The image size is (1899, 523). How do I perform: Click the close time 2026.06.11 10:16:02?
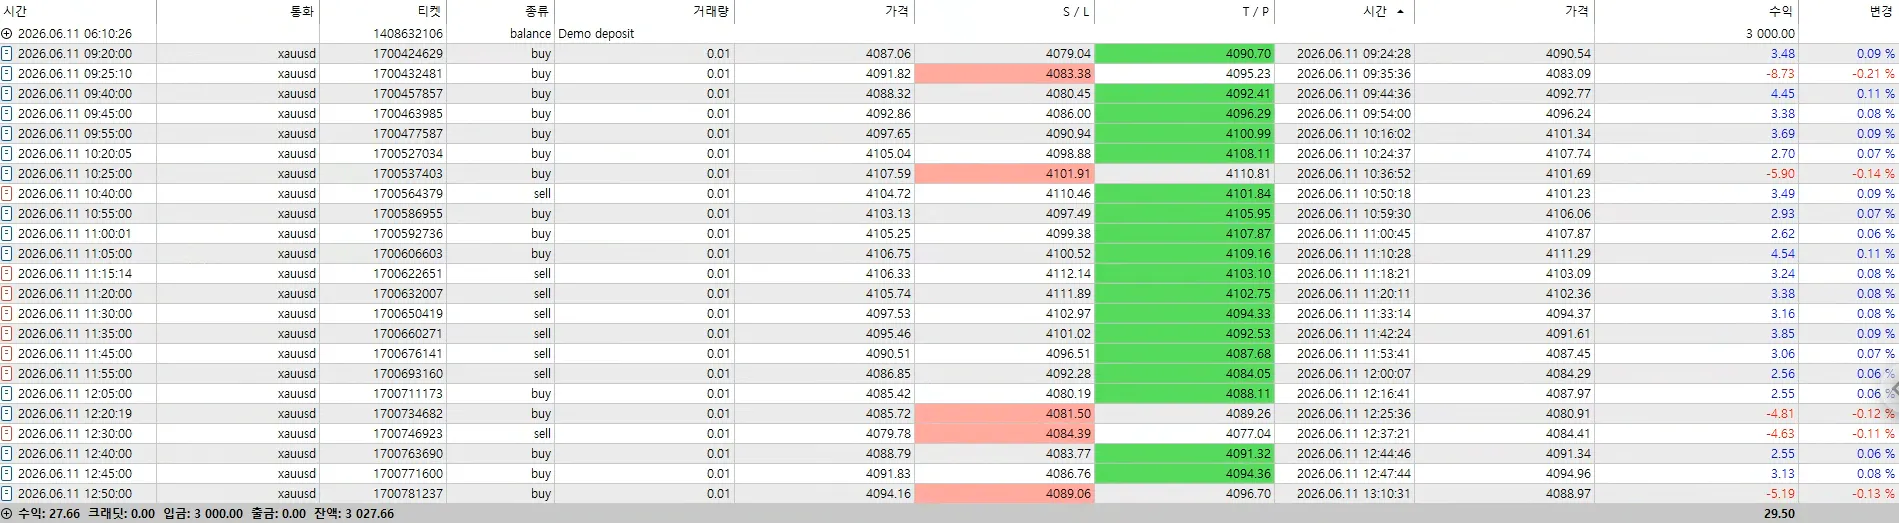tap(1354, 133)
